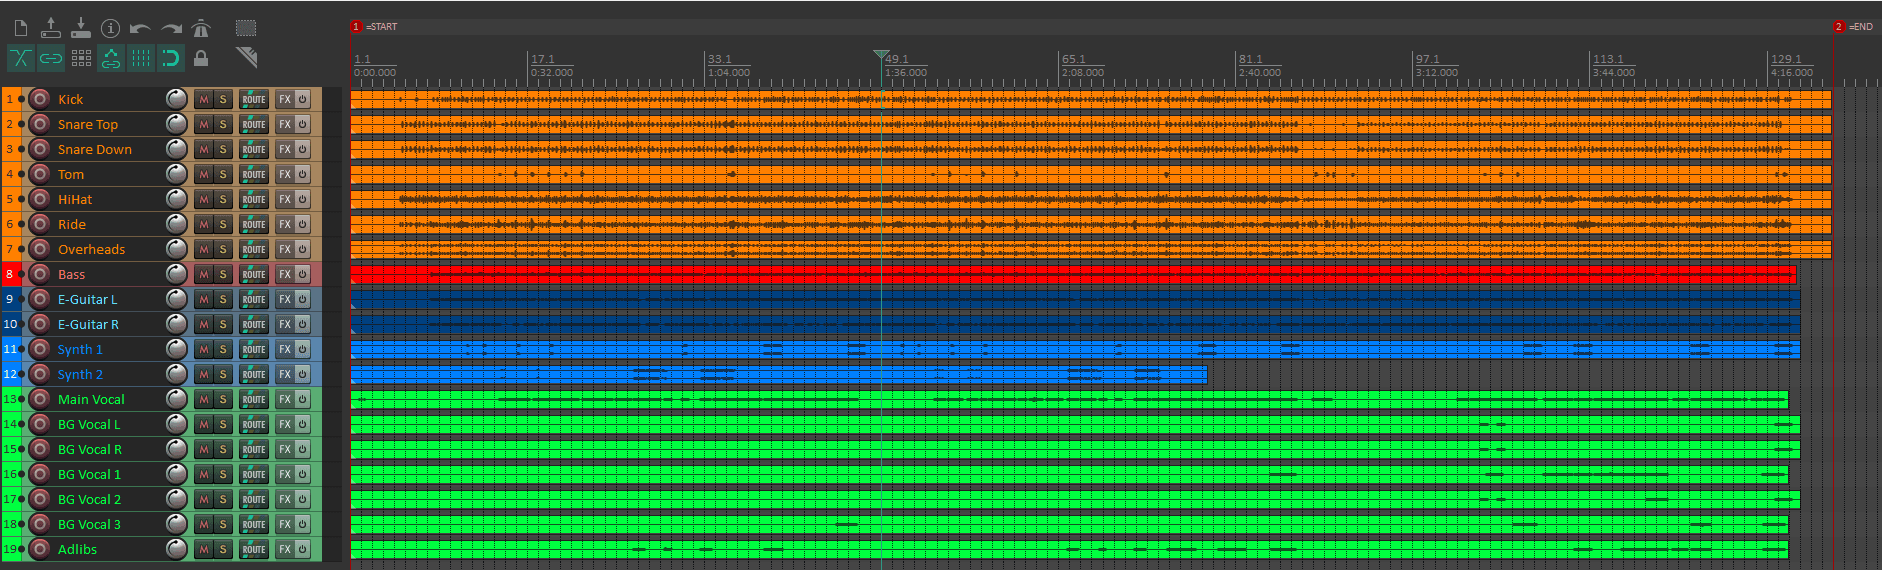Image resolution: width=1882 pixels, height=570 pixels.
Task: Record-arm the Kick track
Action: click(x=40, y=99)
